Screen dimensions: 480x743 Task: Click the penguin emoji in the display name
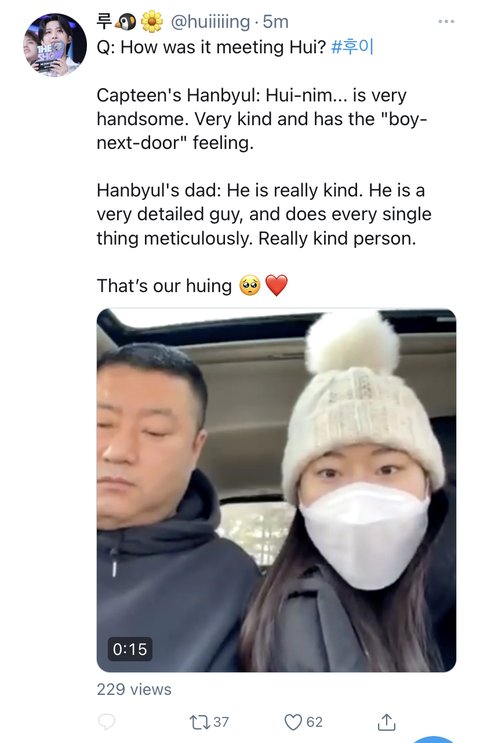[127, 21]
